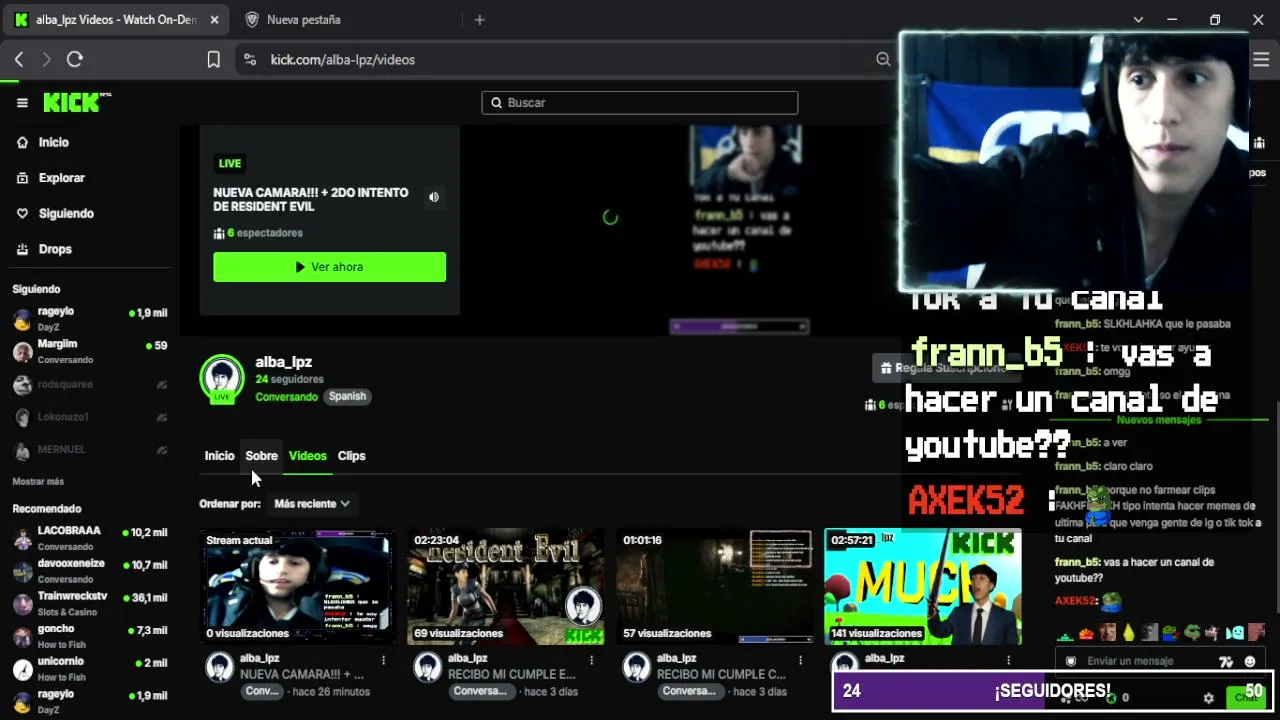The image size is (1280, 720).
Task: Open options for the 69 visualizaciones video
Action: click(591, 661)
